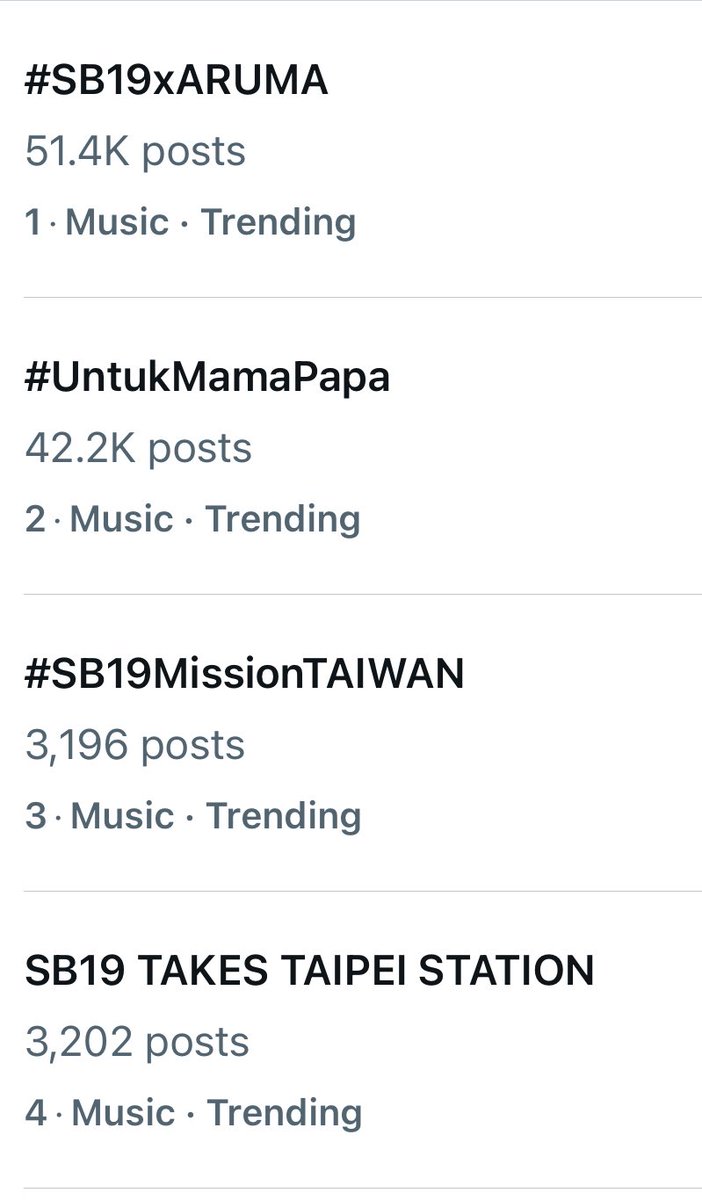Click the rank number 4
The image size is (702, 1200).
[x=36, y=1112]
